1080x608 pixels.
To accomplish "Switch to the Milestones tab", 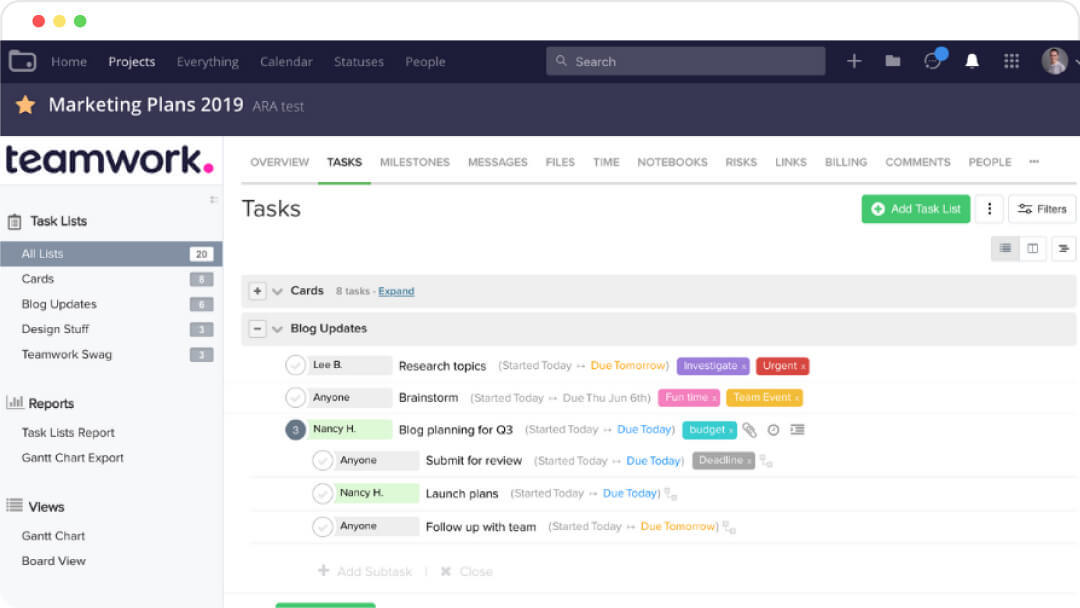I will 415,162.
